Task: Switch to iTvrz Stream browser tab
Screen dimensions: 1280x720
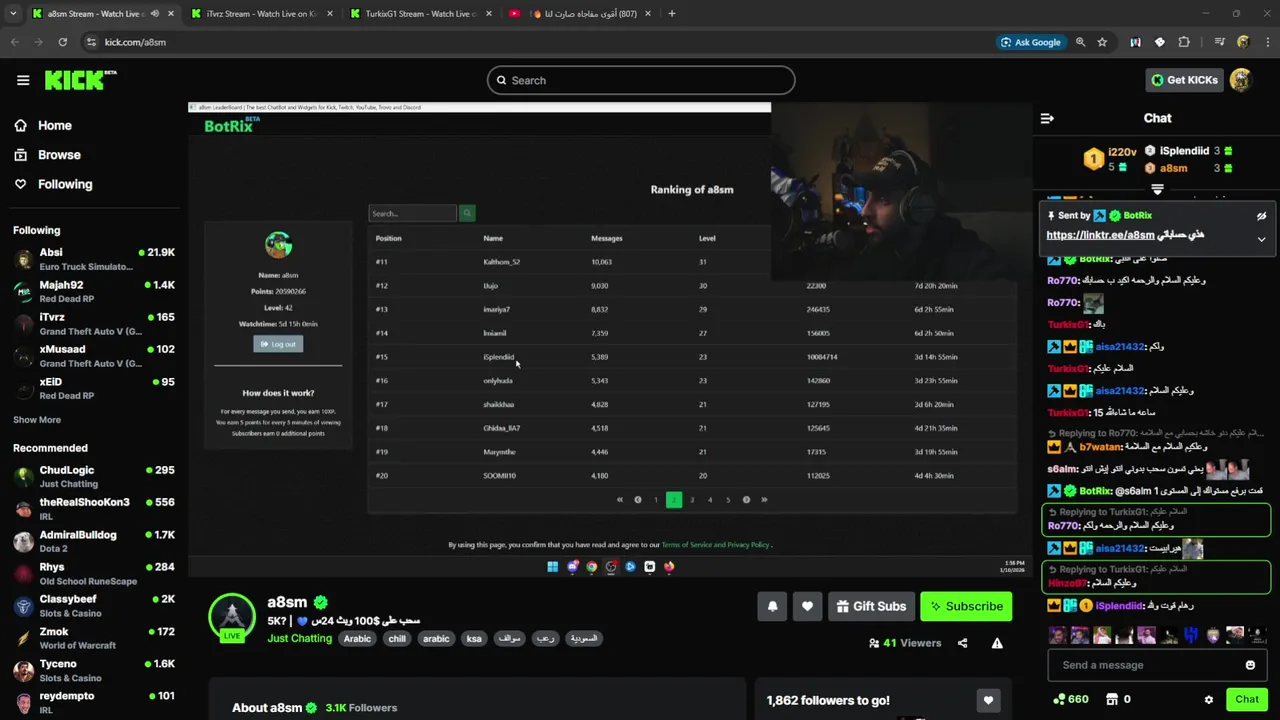Action: coord(260,14)
